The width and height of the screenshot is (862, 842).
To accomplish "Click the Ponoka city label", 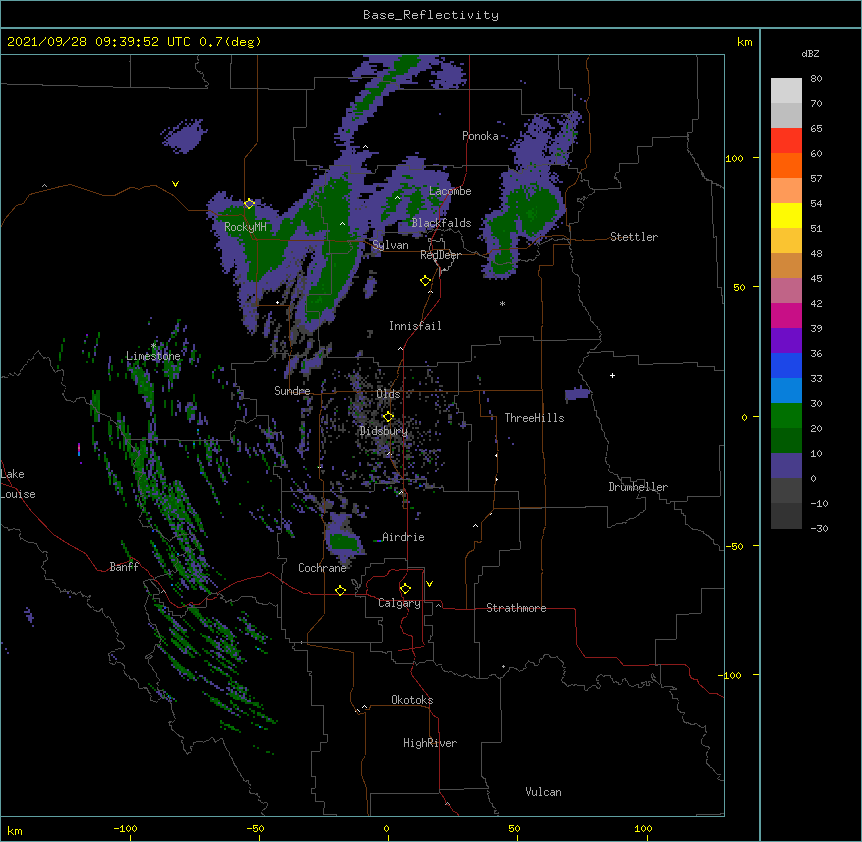I will tap(480, 136).
